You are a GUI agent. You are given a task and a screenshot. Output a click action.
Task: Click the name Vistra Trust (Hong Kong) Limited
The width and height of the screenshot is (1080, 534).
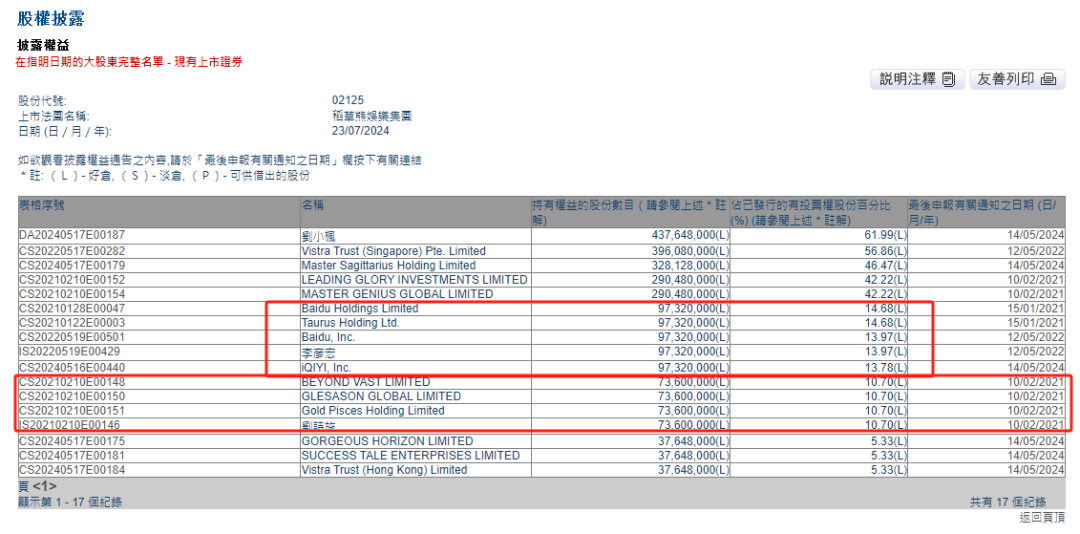[x=384, y=470]
